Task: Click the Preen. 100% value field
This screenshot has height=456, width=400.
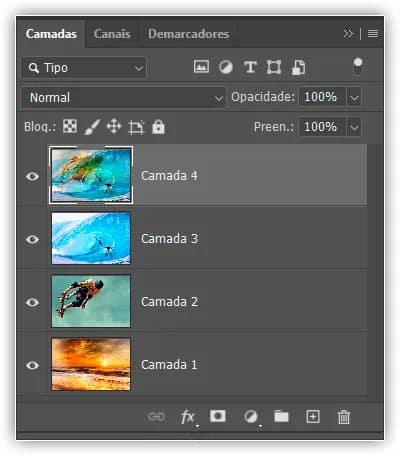Action: point(322,127)
